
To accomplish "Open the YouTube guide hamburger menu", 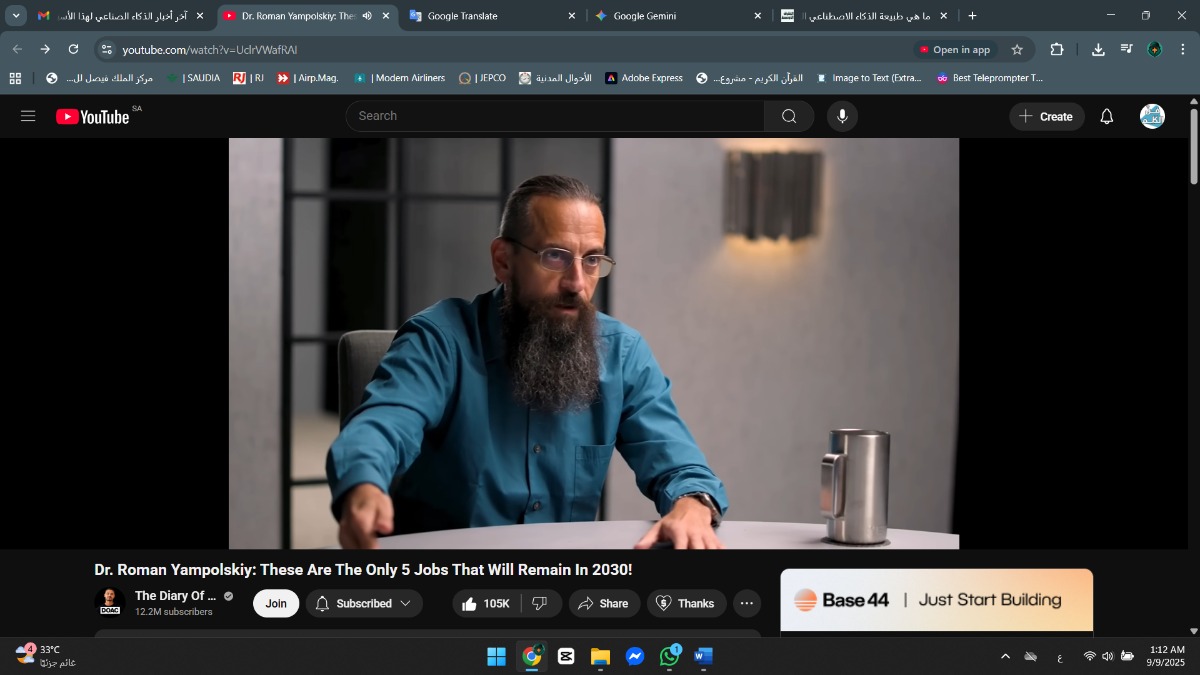I will (28, 116).
